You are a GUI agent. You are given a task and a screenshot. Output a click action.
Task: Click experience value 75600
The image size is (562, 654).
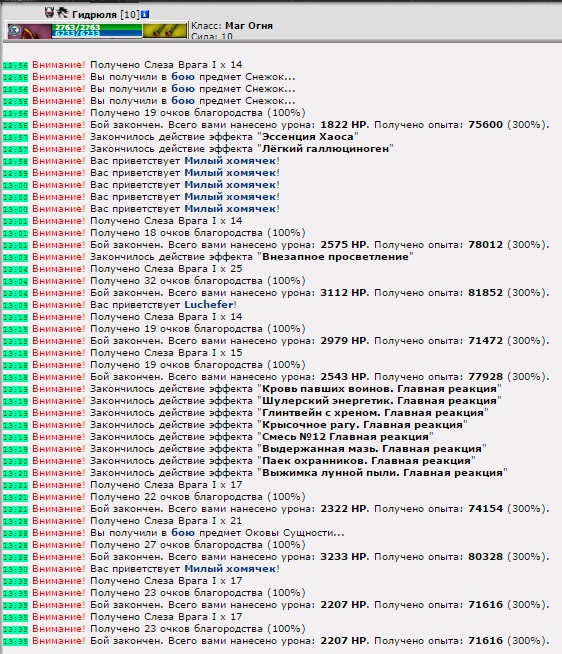point(485,125)
